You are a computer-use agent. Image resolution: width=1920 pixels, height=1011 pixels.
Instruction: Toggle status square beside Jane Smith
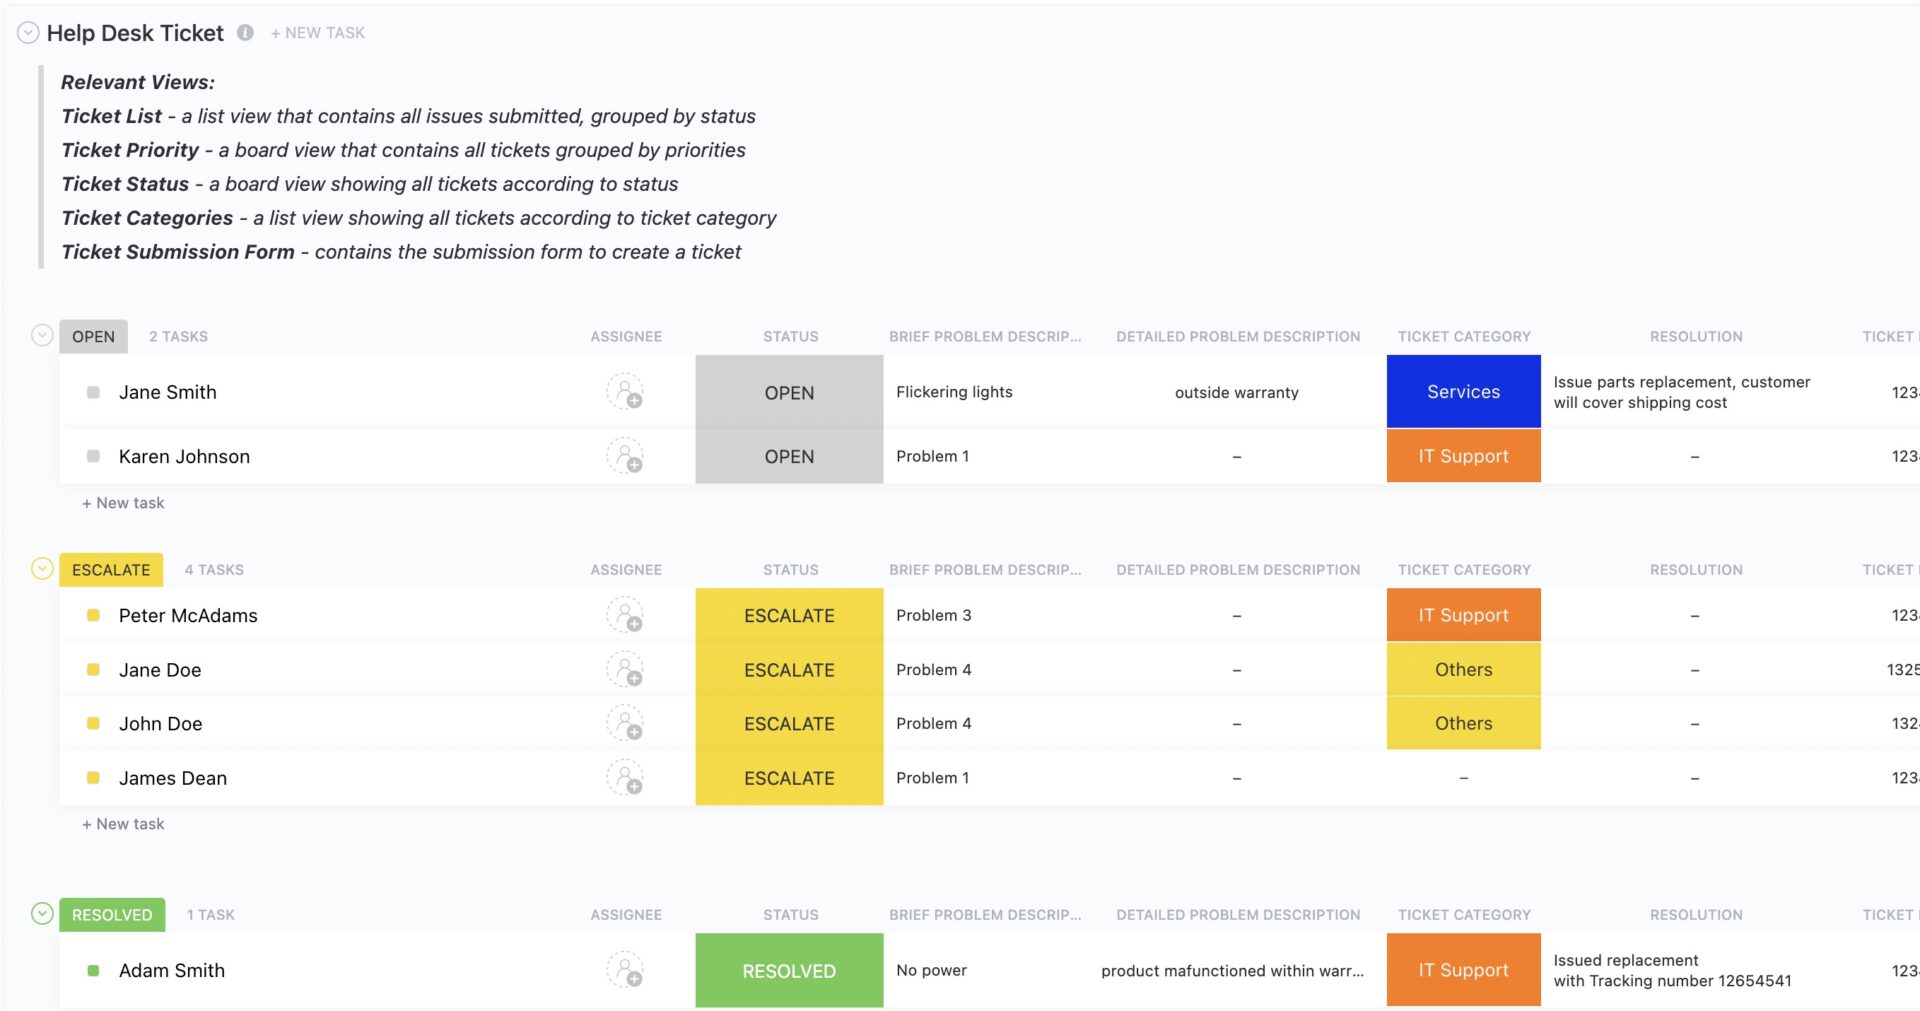pyautogui.click(x=93, y=392)
